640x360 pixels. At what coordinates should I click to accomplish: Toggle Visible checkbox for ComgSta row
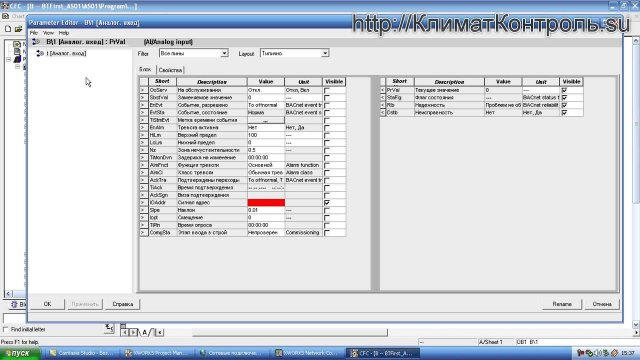(x=327, y=233)
